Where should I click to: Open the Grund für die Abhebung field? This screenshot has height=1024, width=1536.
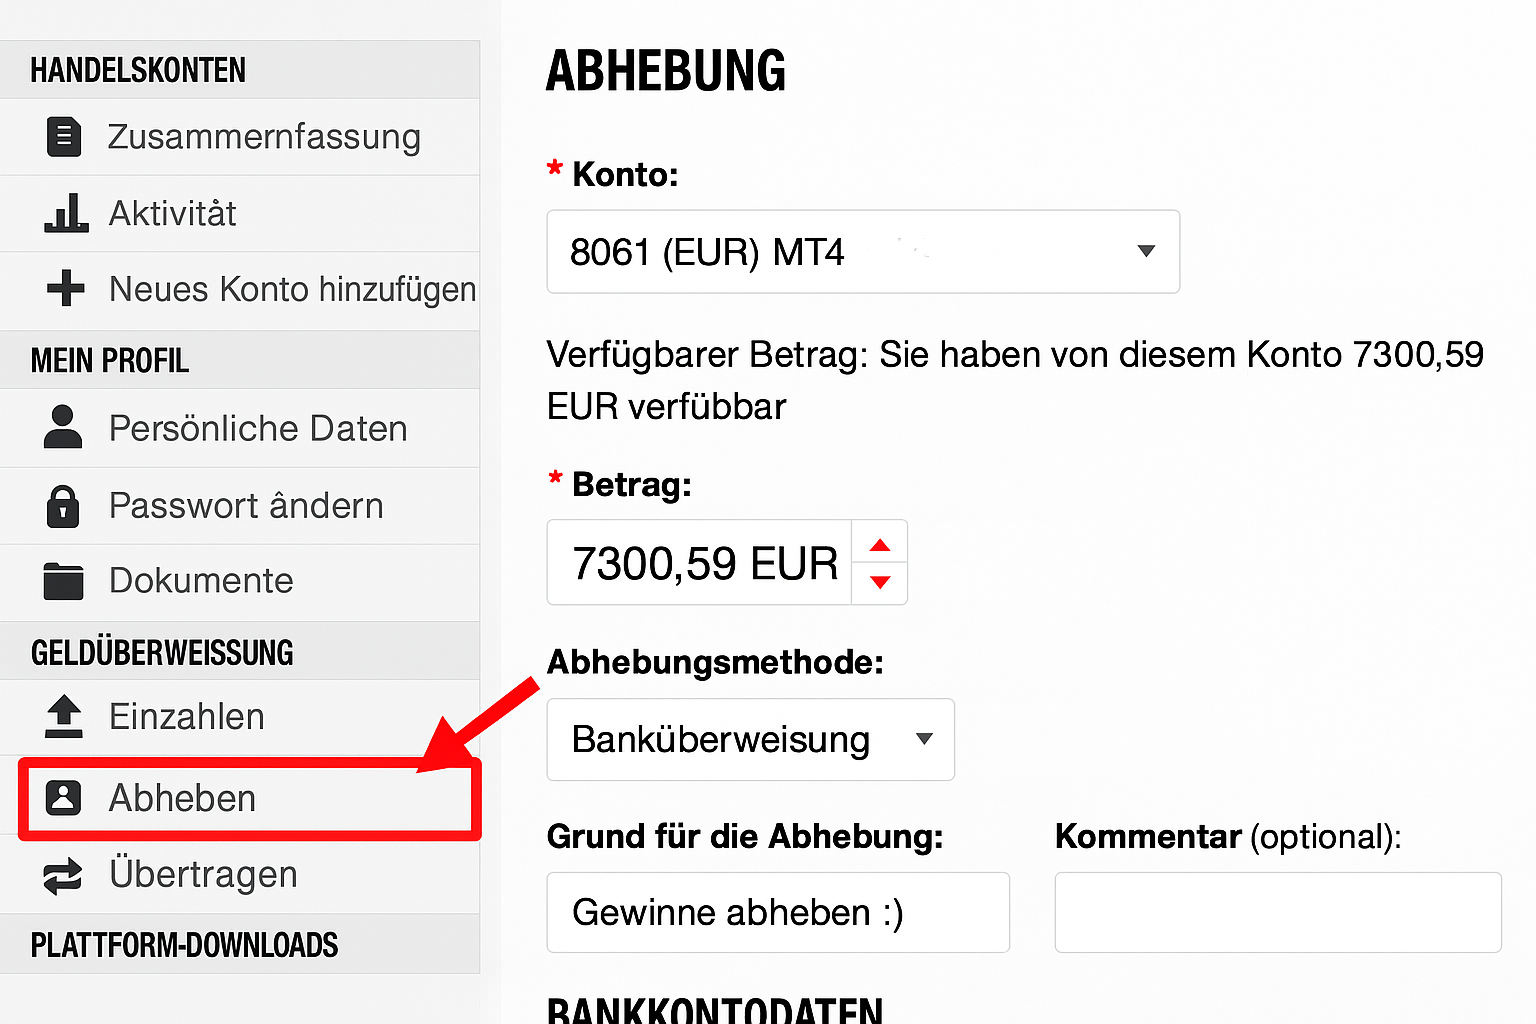pyautogui.click(x=778, y=912)
